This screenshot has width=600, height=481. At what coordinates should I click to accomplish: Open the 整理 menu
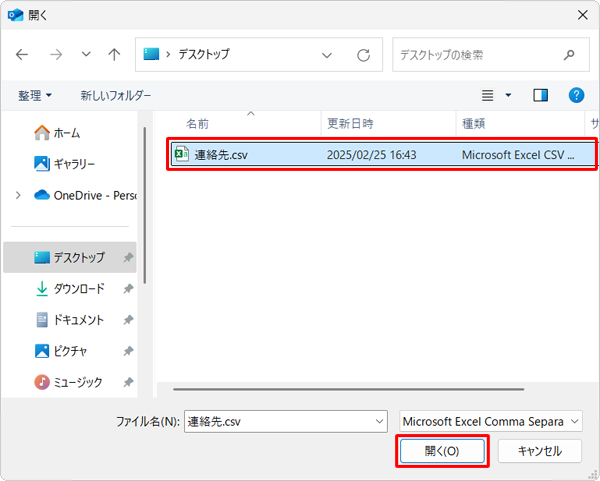coord(35,95)
